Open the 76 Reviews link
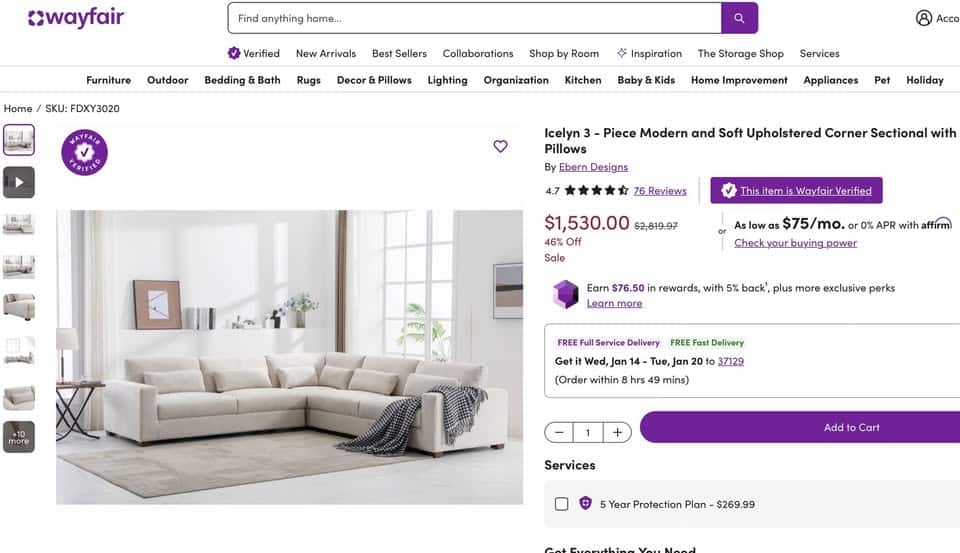The height and width of the screenshot is (553, 960). point(660,191)
